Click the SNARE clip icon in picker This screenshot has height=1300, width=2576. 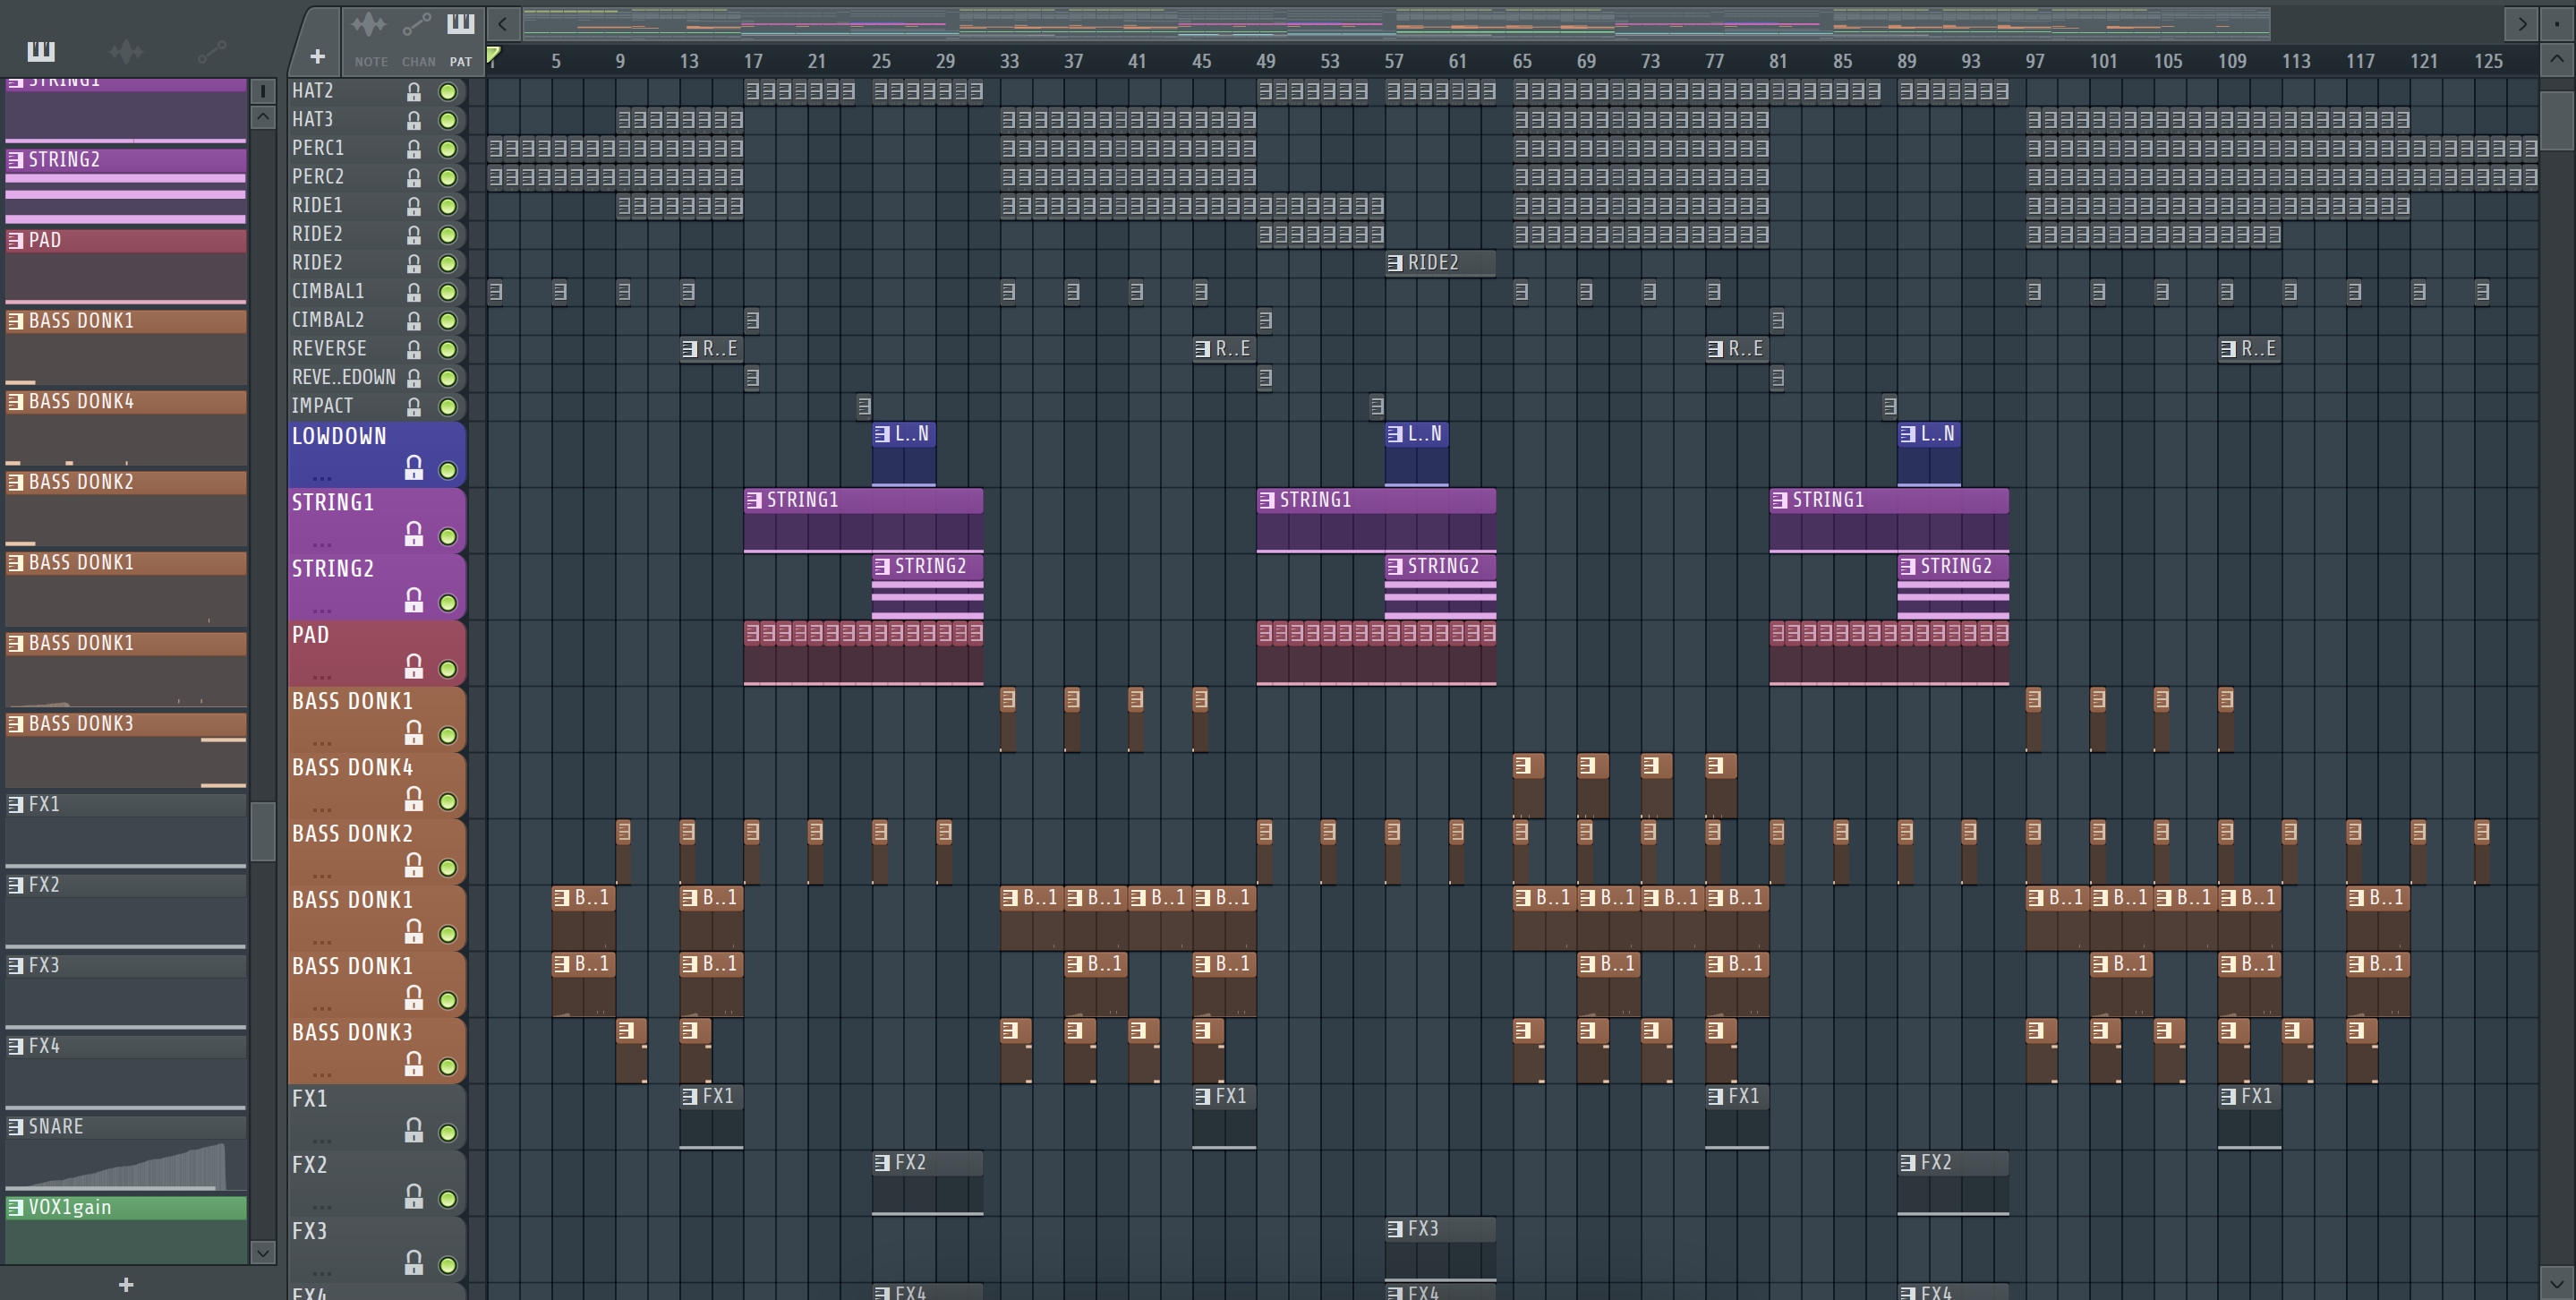click(16, 1127)
